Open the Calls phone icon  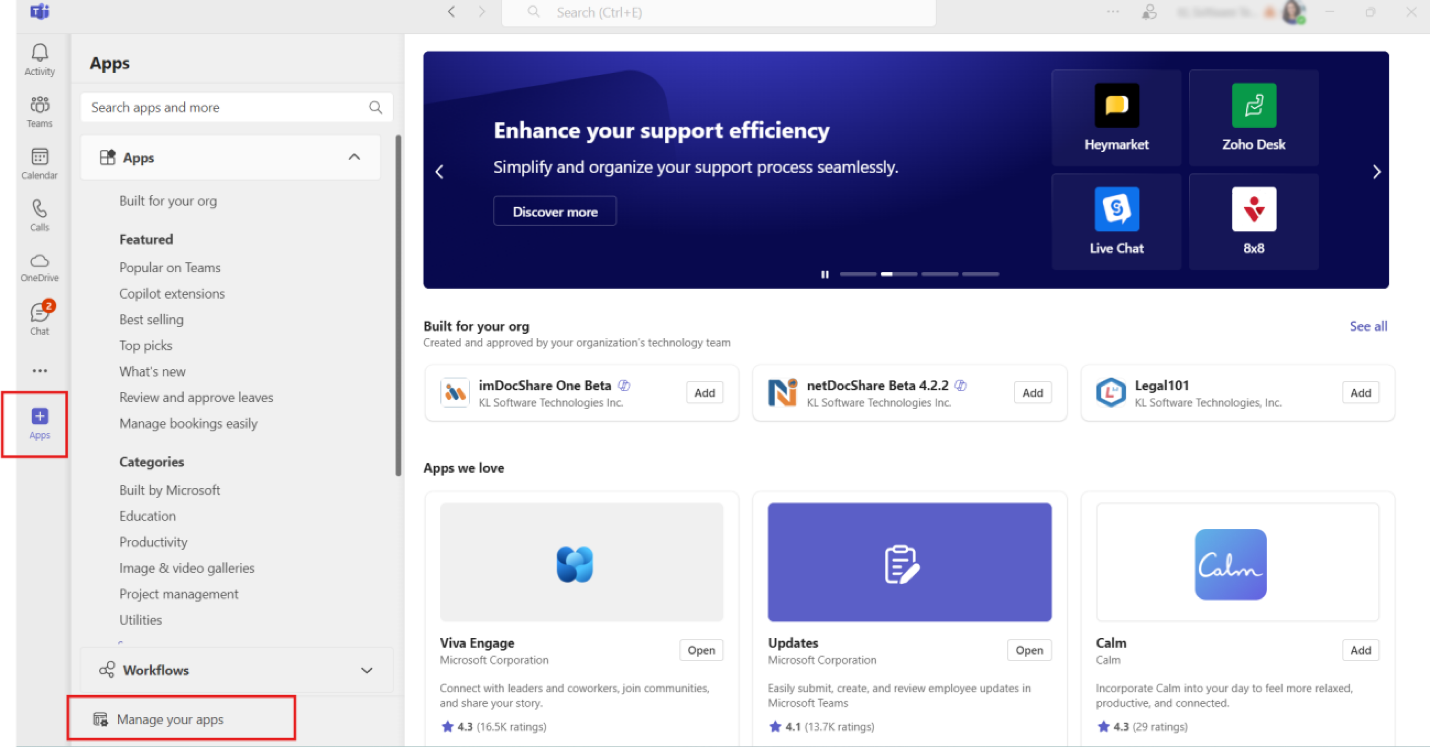click(40, 215)
